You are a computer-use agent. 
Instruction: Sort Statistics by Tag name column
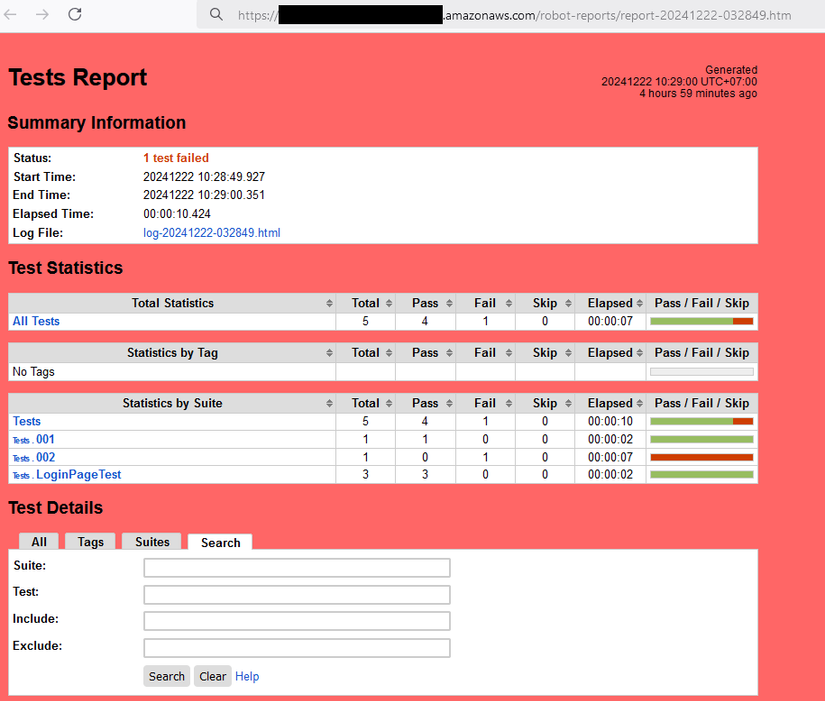[x=172, y=353]
